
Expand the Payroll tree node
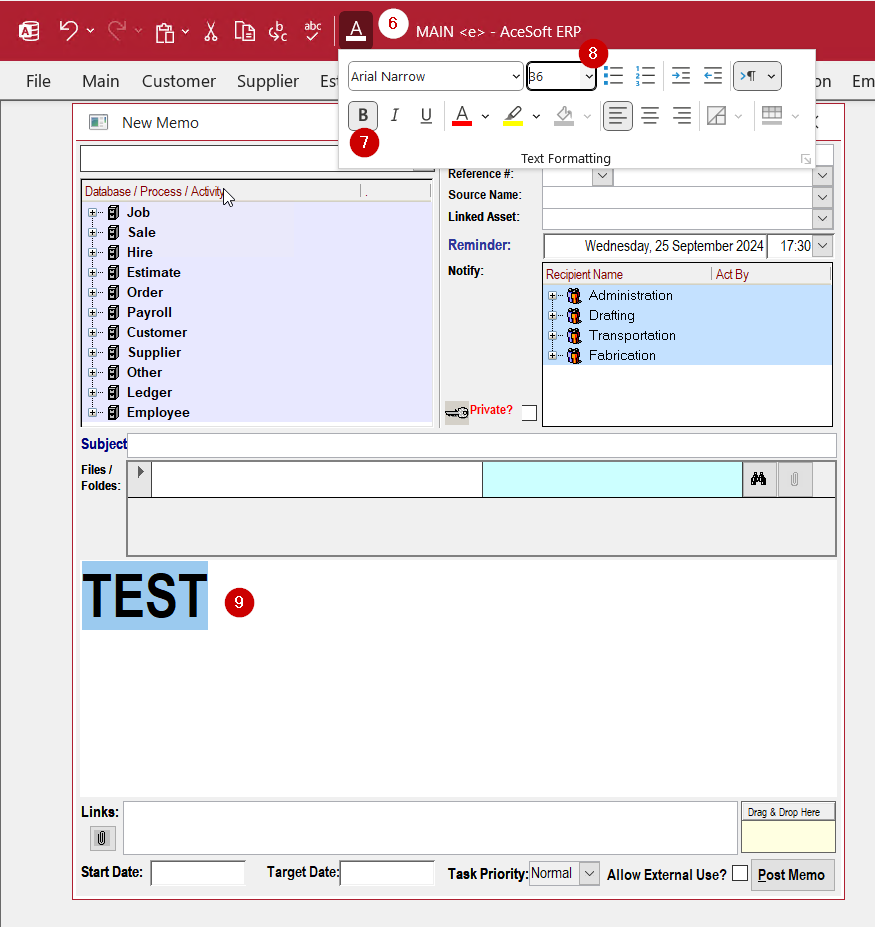tap(92, 312)
